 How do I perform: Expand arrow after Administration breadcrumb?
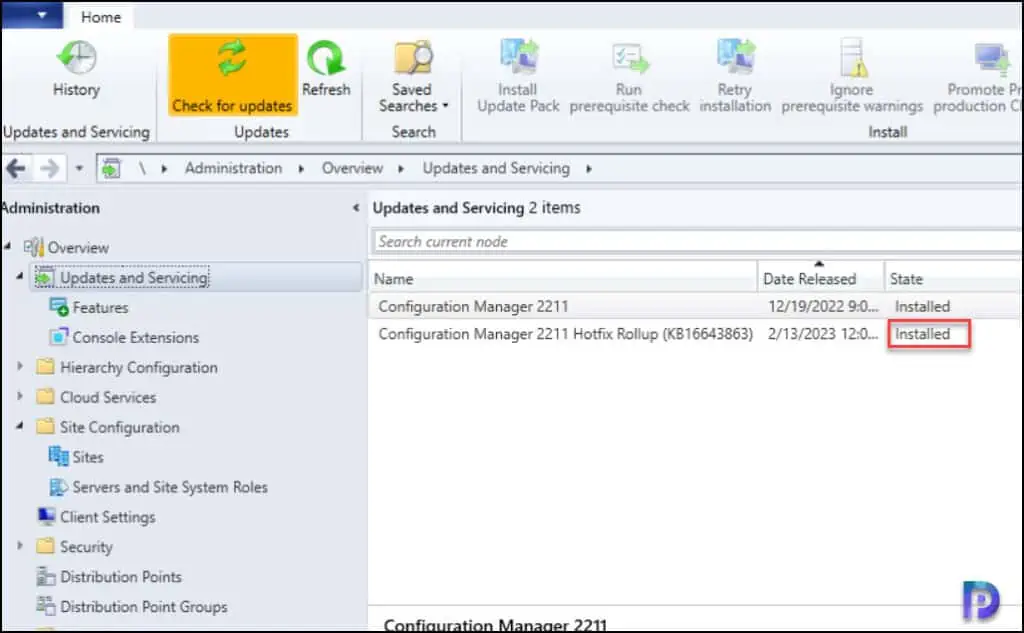pyautogui.click(x=301, y=169)
